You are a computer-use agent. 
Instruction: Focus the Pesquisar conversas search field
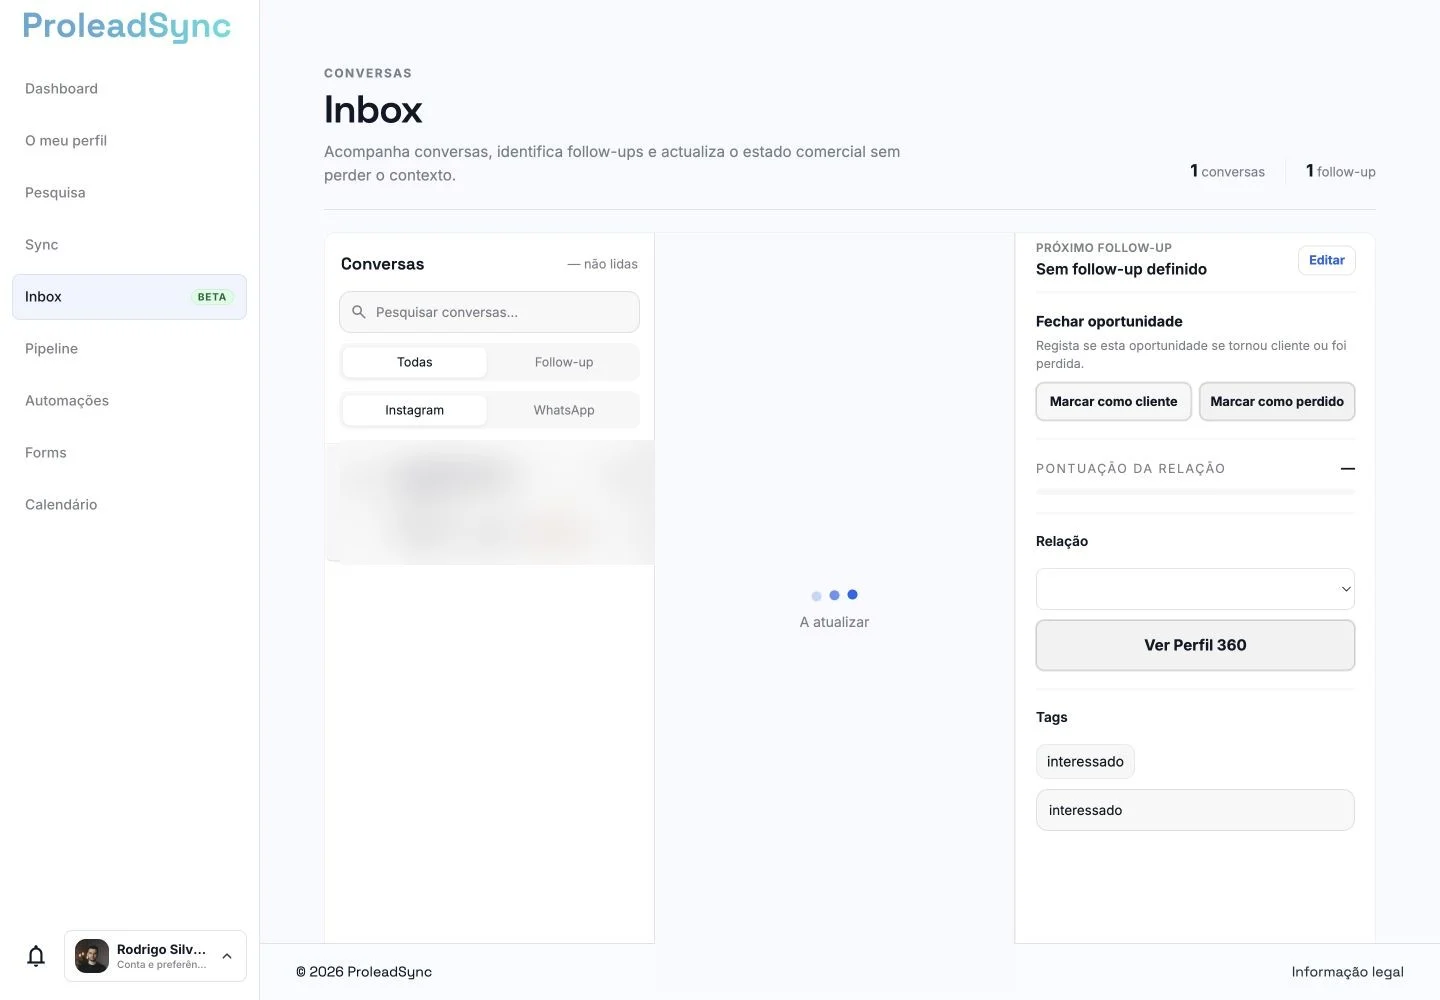[x=489, y=312]
